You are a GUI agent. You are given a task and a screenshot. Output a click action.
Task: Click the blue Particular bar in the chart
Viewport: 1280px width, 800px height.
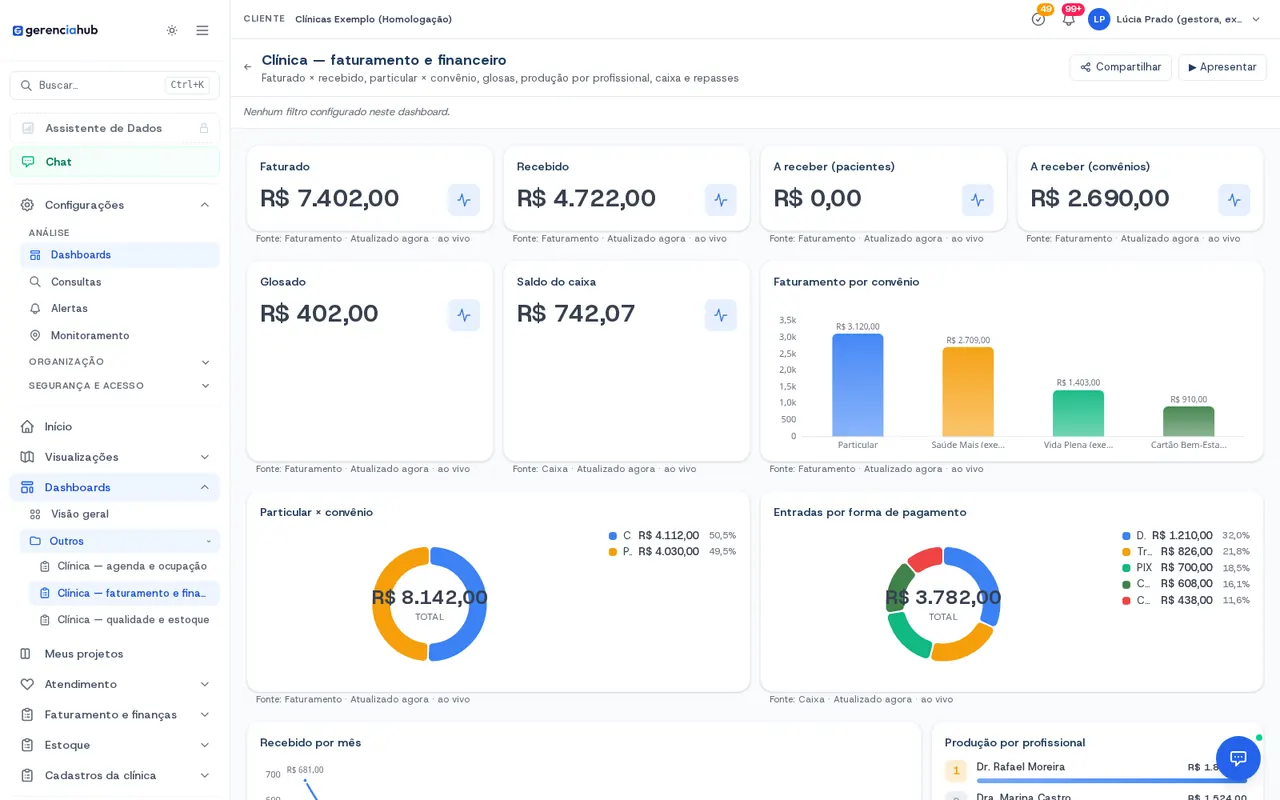click(x=858, y=385)
